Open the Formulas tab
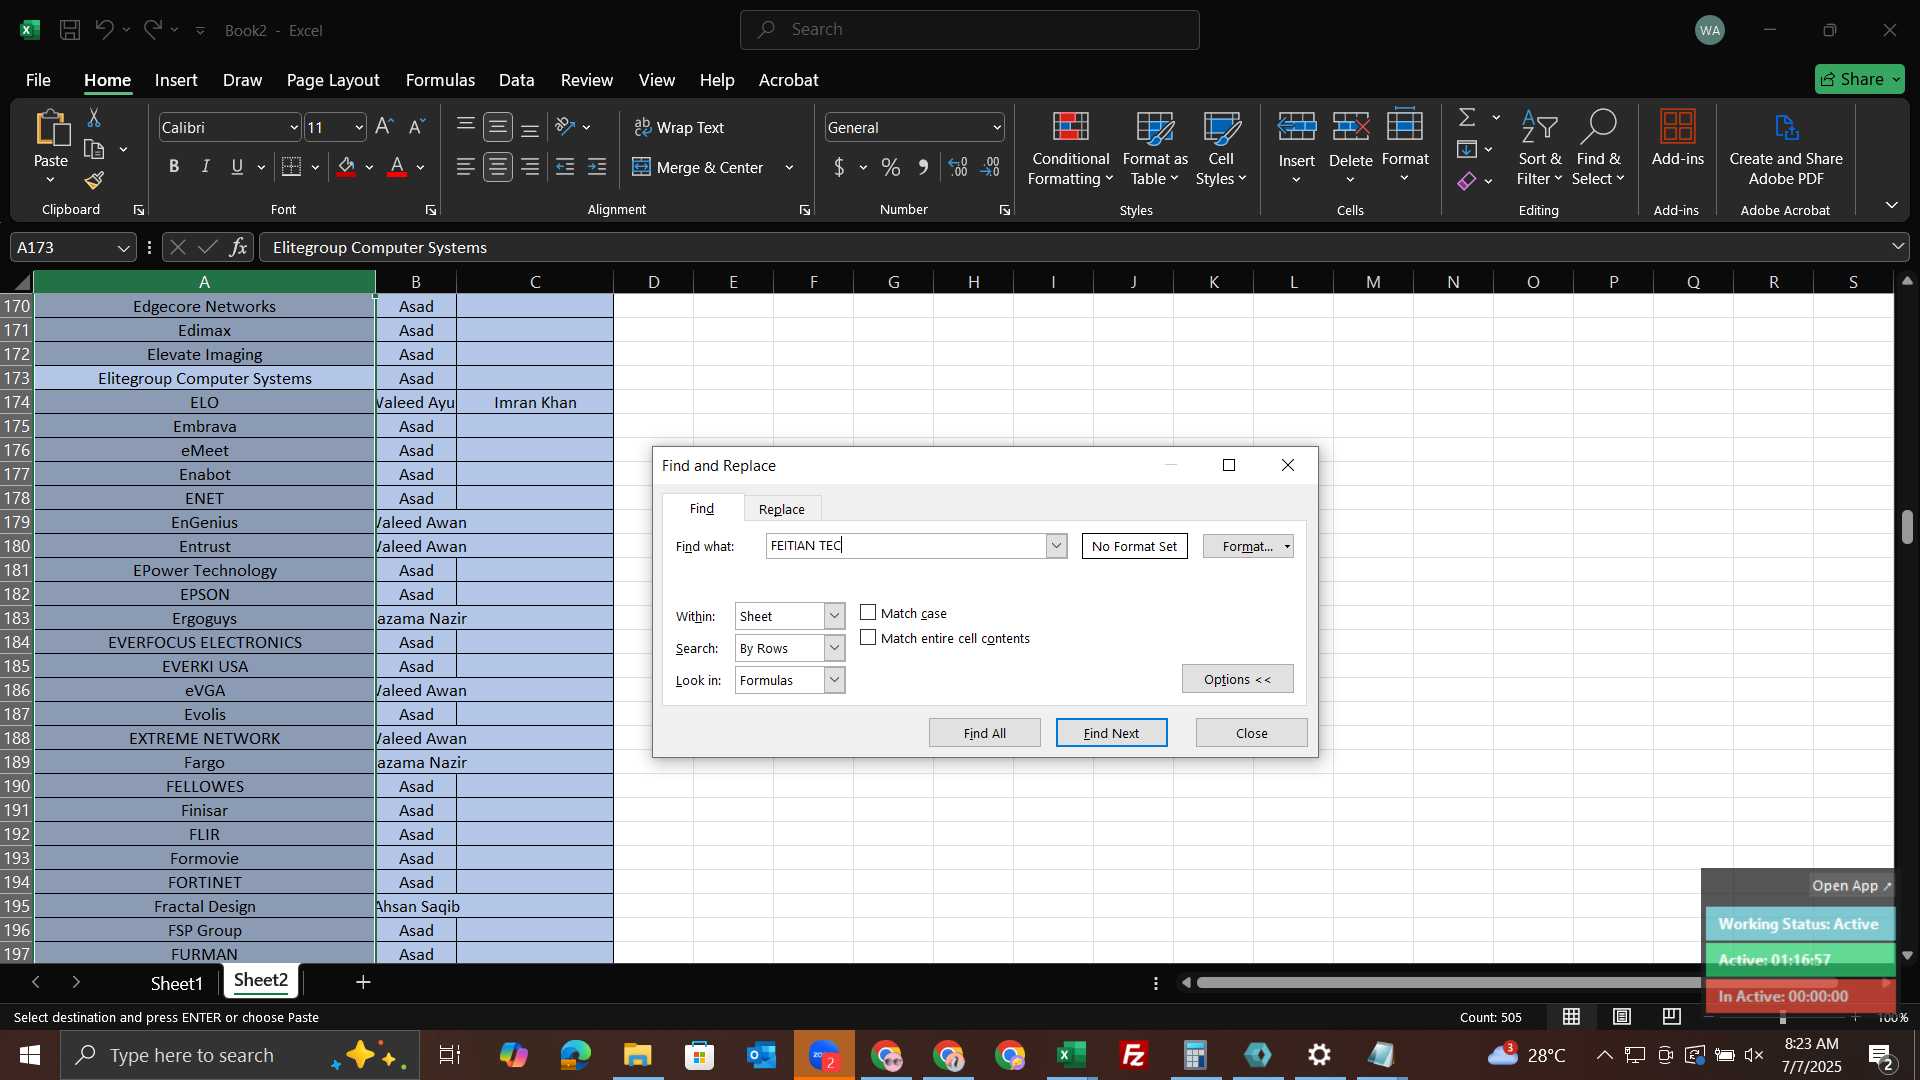 pyautogui.click(x=440, y=80)
